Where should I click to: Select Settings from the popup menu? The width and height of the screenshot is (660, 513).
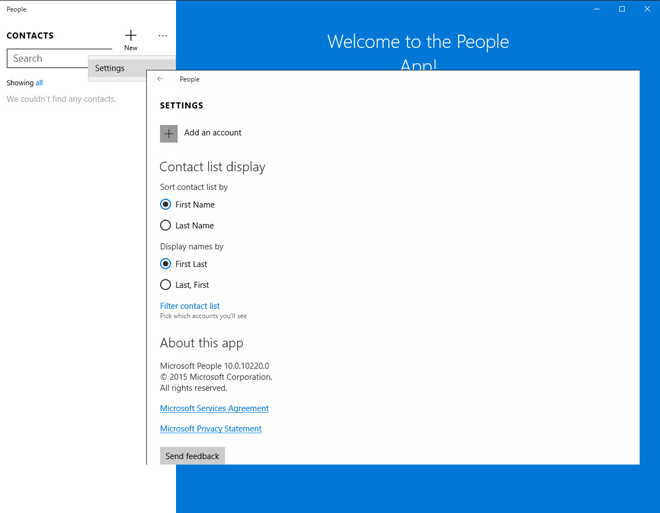pyautogui.click(x=111, y=68)
